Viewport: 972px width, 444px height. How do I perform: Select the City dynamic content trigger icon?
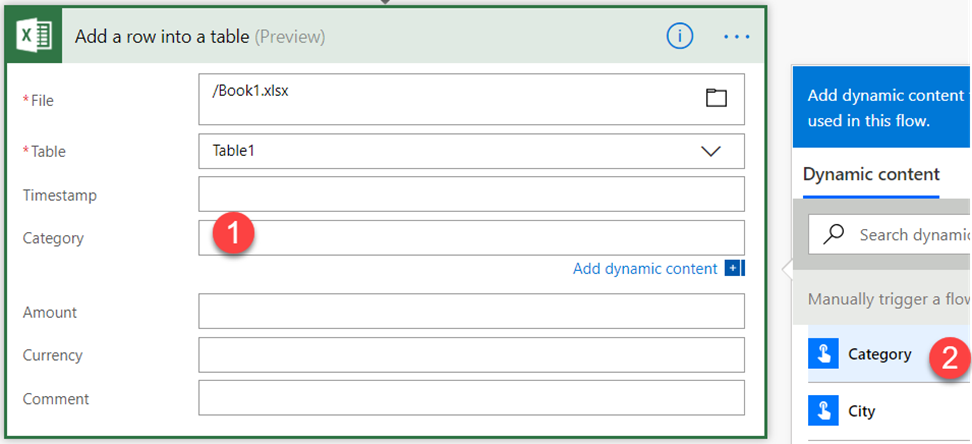[824, 411]
